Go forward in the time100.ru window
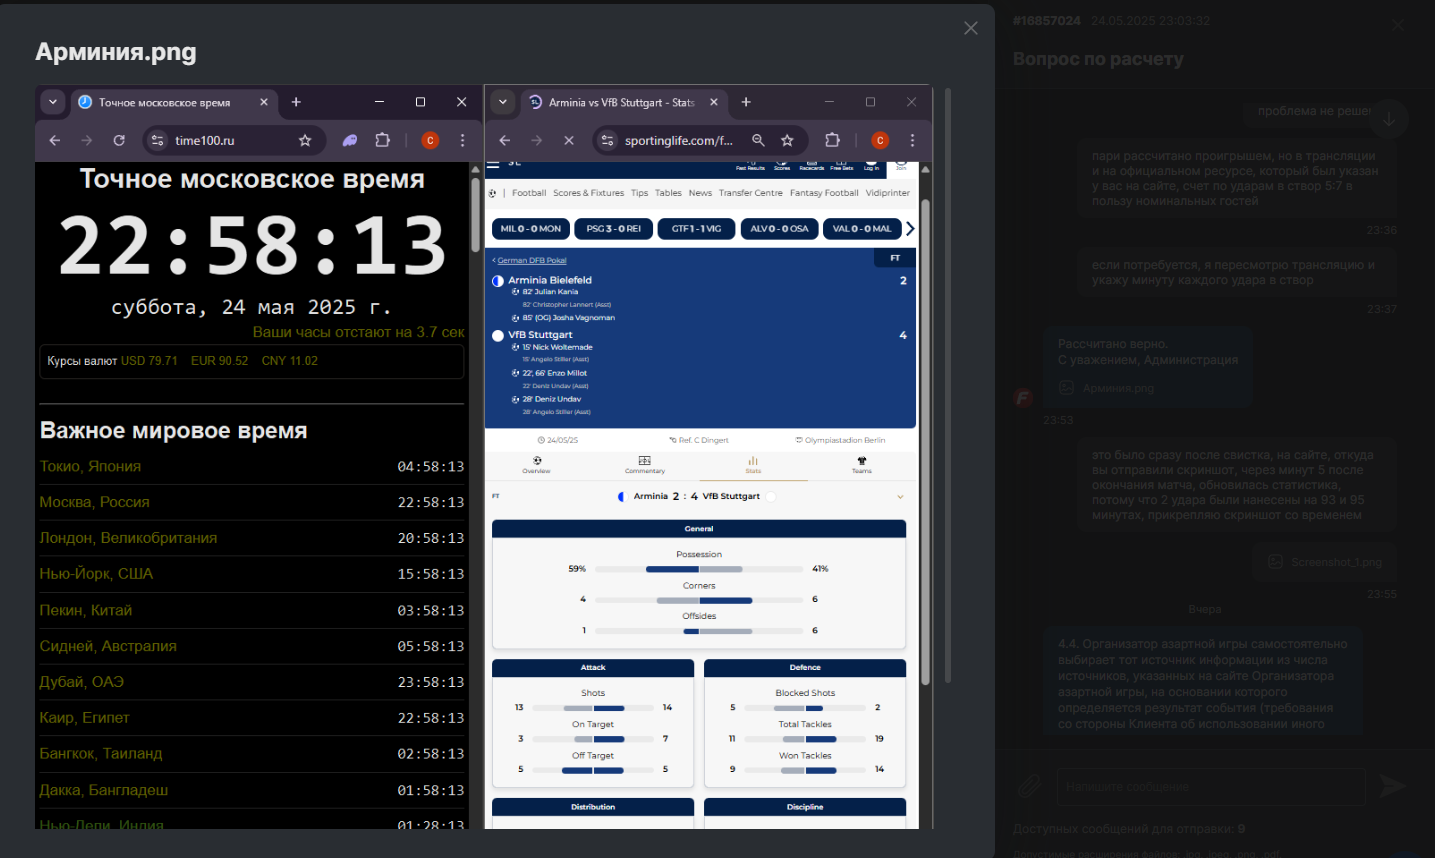 pyautogui.click(x=87, y=141)
